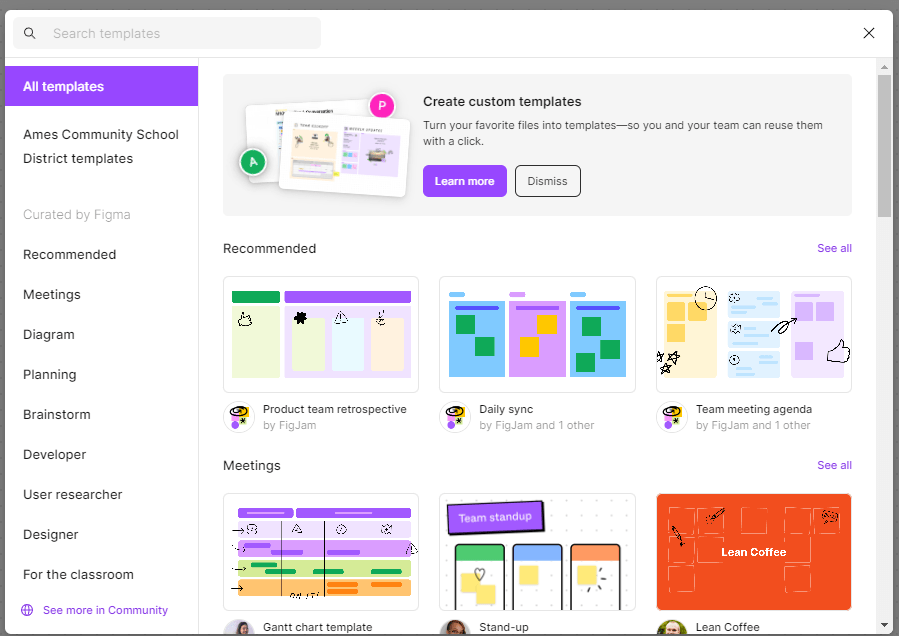
Task: Click the FigJam avatar under Daily sync template
Action: [x=455, y=417]
